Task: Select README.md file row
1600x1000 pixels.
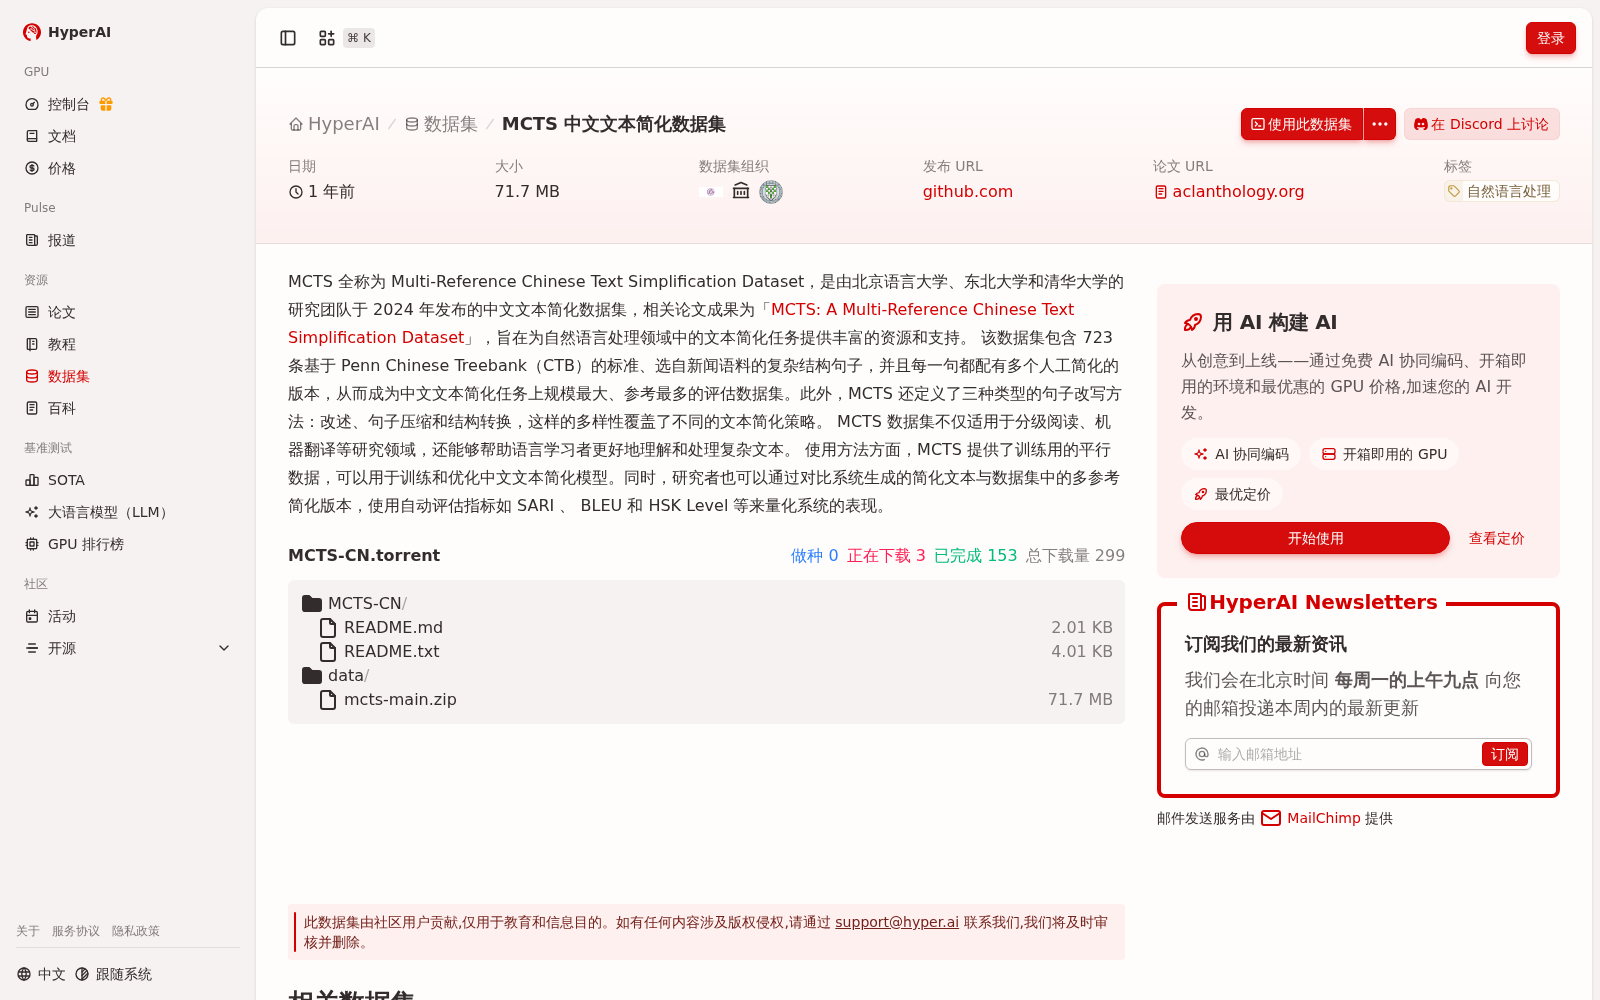Action: point(706,627)
